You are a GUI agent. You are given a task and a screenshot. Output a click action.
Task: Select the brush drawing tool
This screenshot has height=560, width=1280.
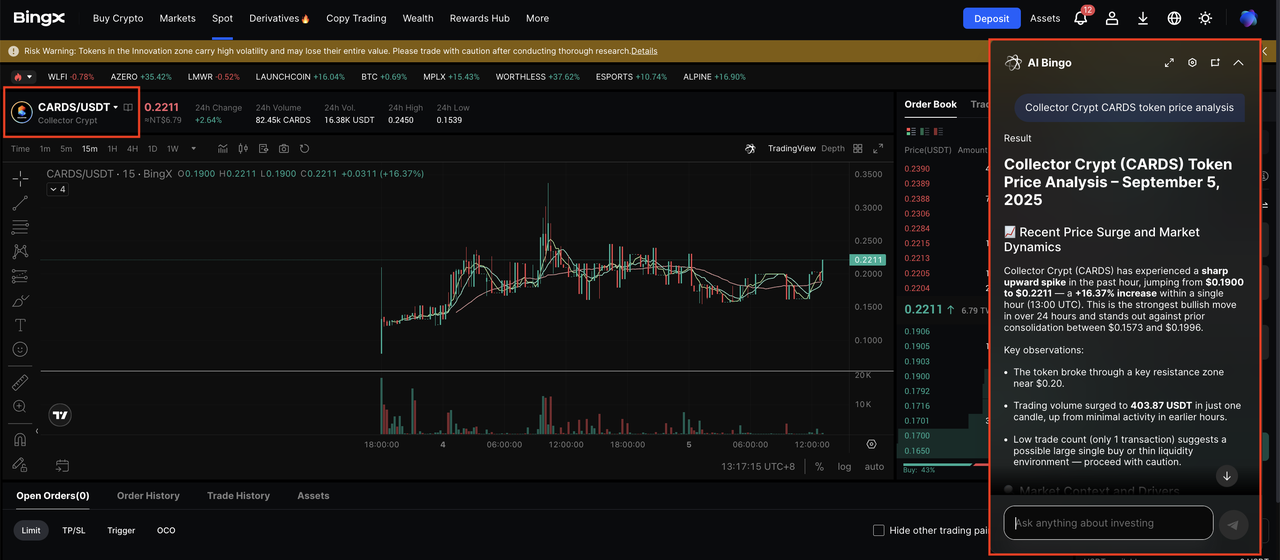(20, 301)
